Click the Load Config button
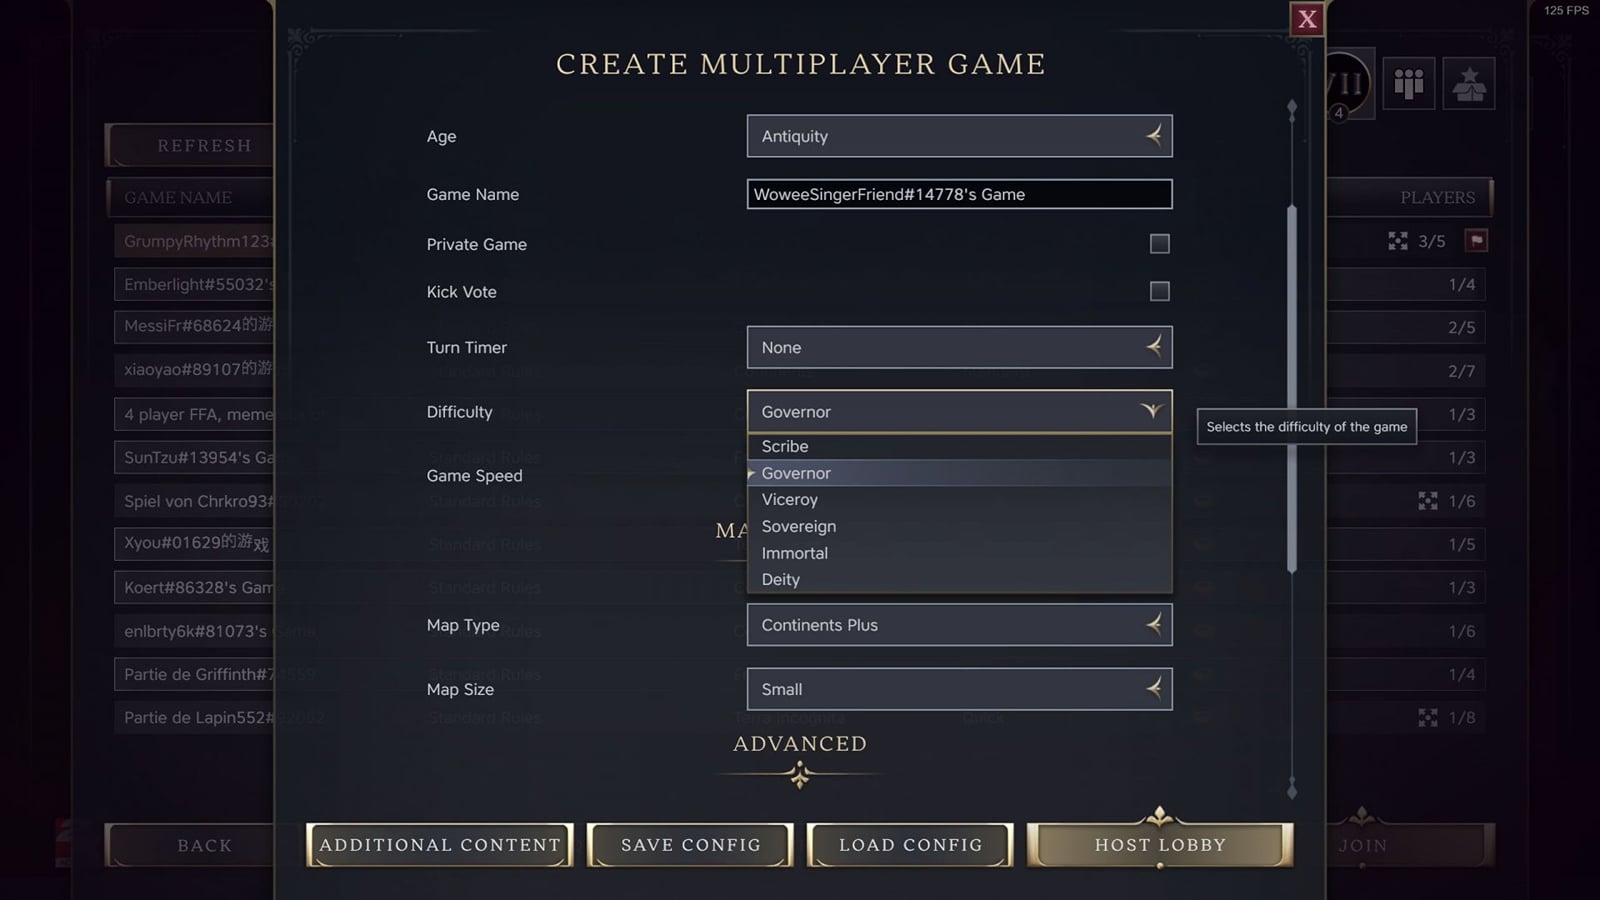Image resolution: width=1600 pixels, height=900 pixels. pyautogui.click(x=910, y=845)
